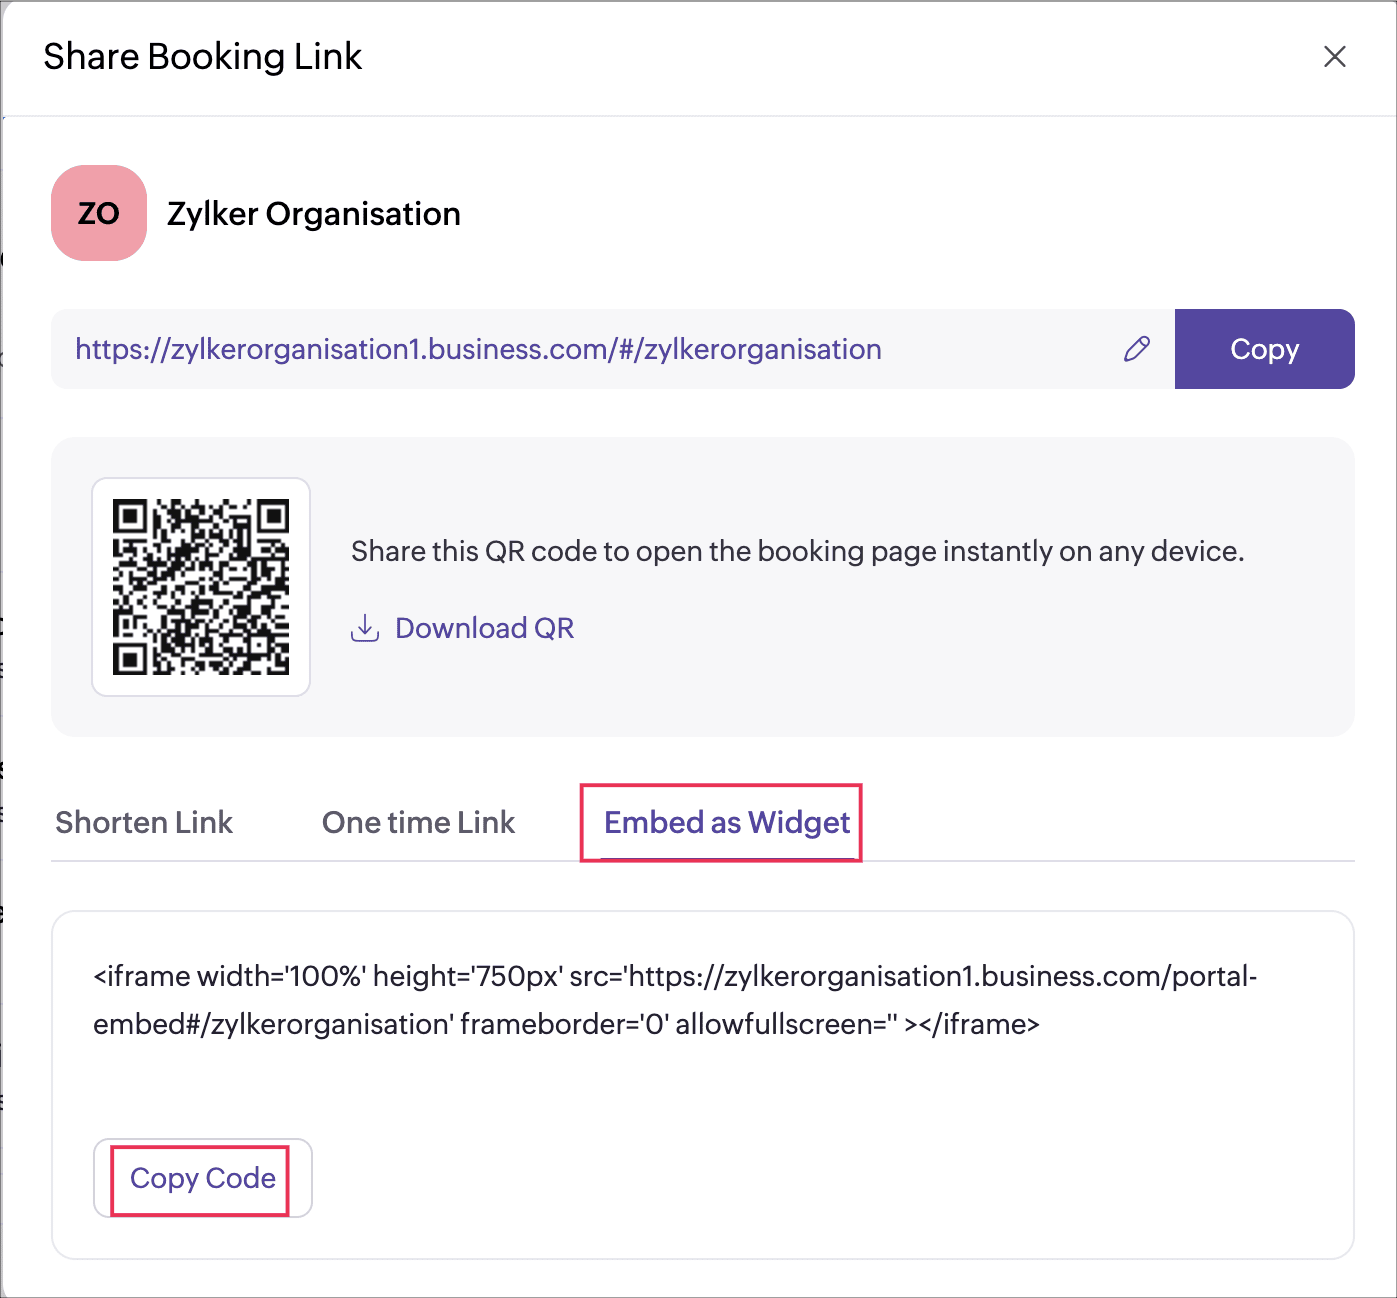Switch to the Shorten Link tab
This screenshot has width=1397, height=1298.
tap(144, 822)
